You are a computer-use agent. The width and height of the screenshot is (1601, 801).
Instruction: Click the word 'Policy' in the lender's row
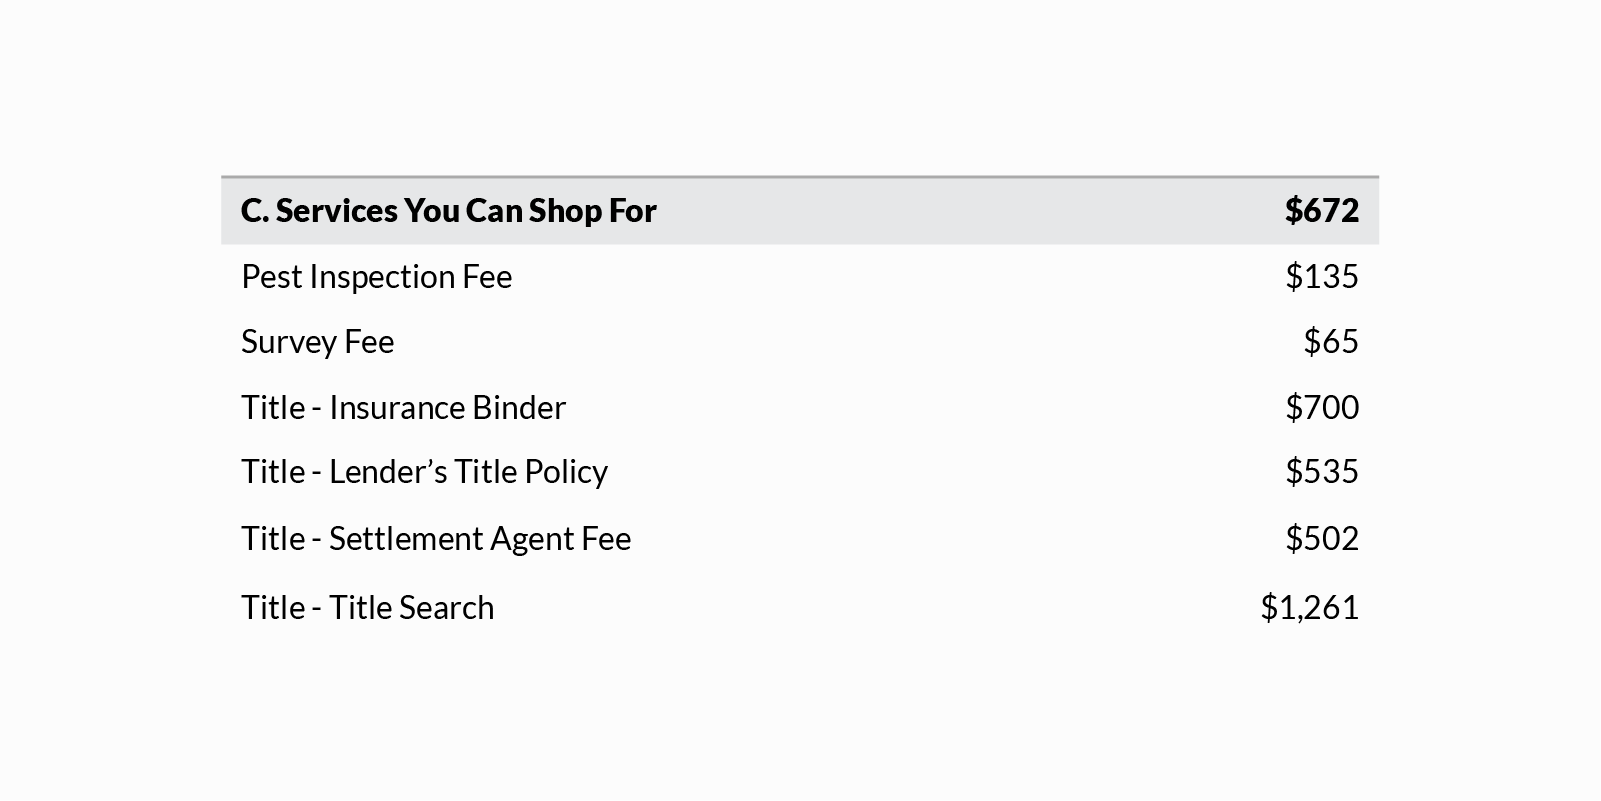click(566, 472)
